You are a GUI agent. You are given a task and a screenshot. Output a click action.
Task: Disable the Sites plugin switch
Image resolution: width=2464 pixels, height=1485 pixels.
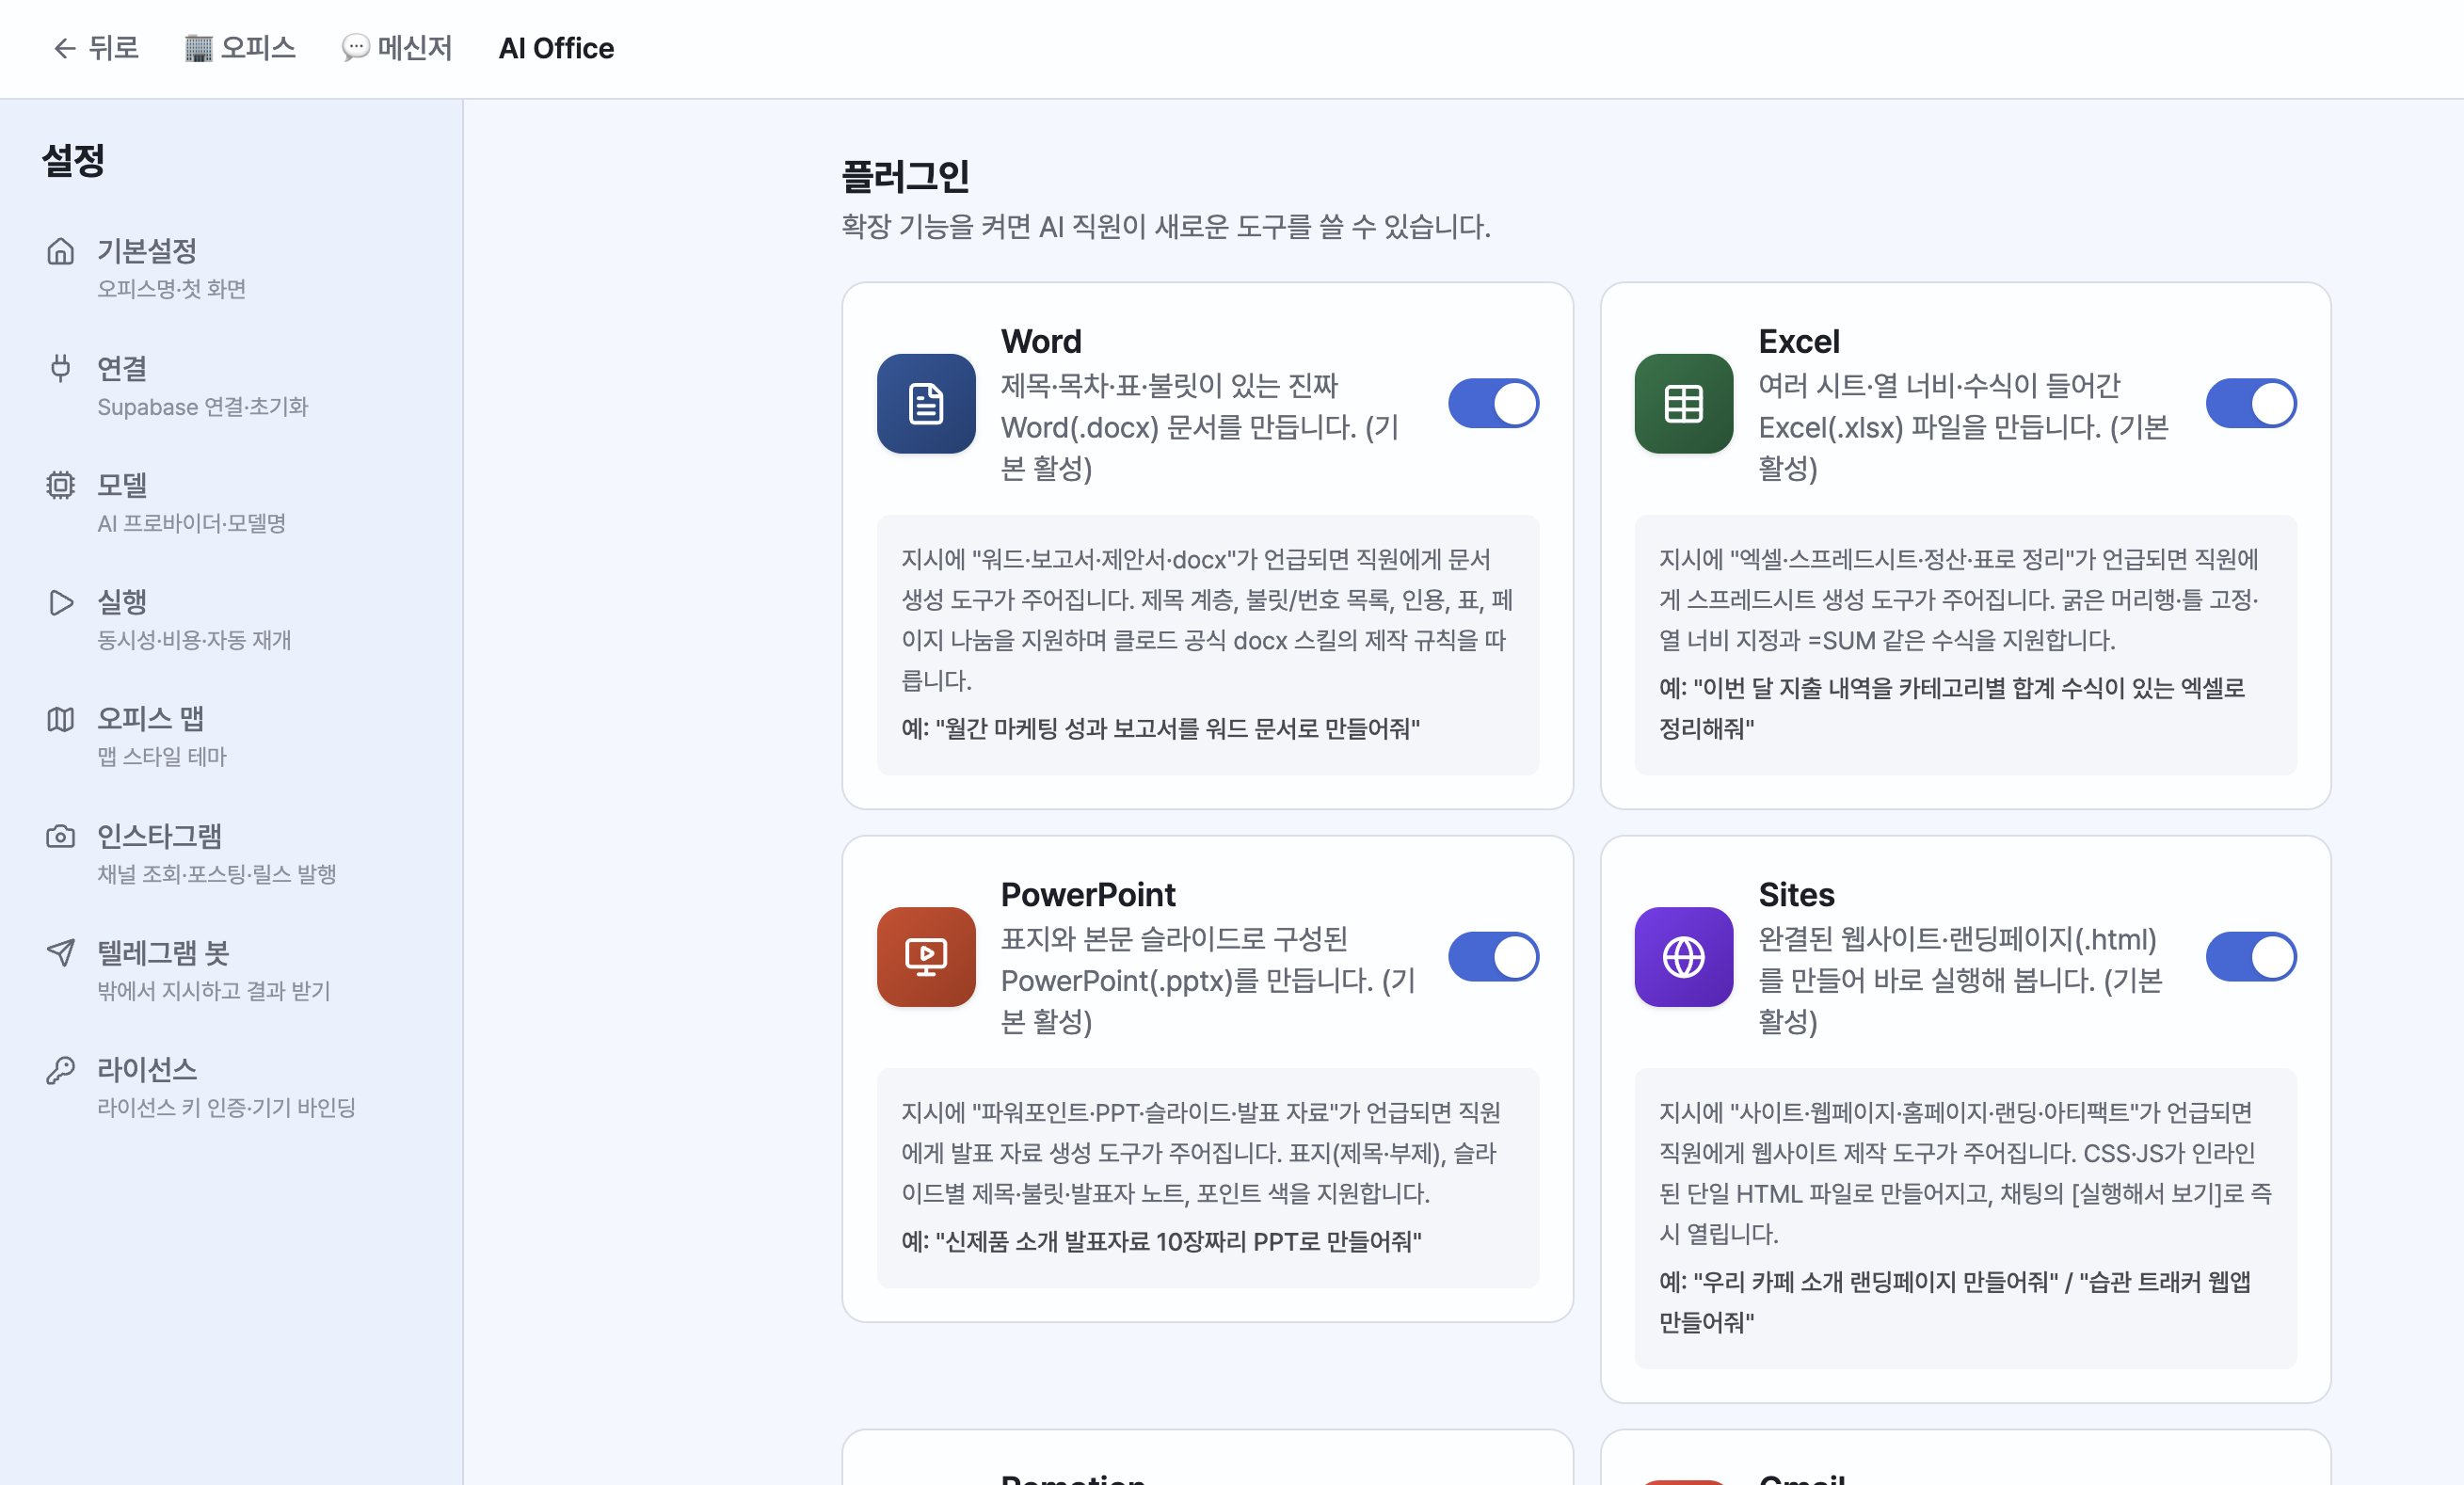(x=2252, y=957)
